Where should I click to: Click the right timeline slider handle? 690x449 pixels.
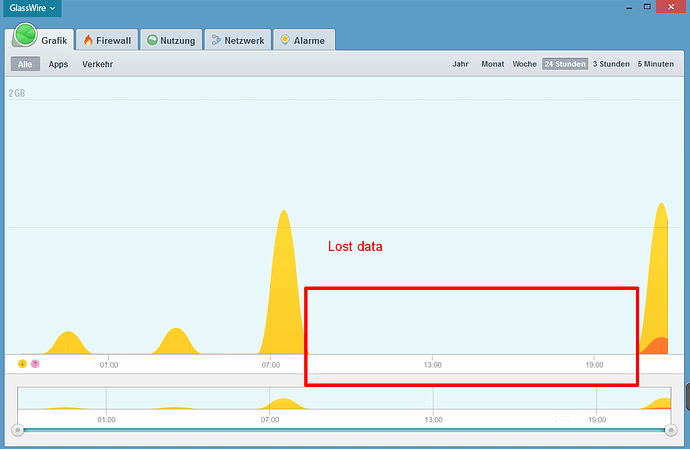point(671,430)
